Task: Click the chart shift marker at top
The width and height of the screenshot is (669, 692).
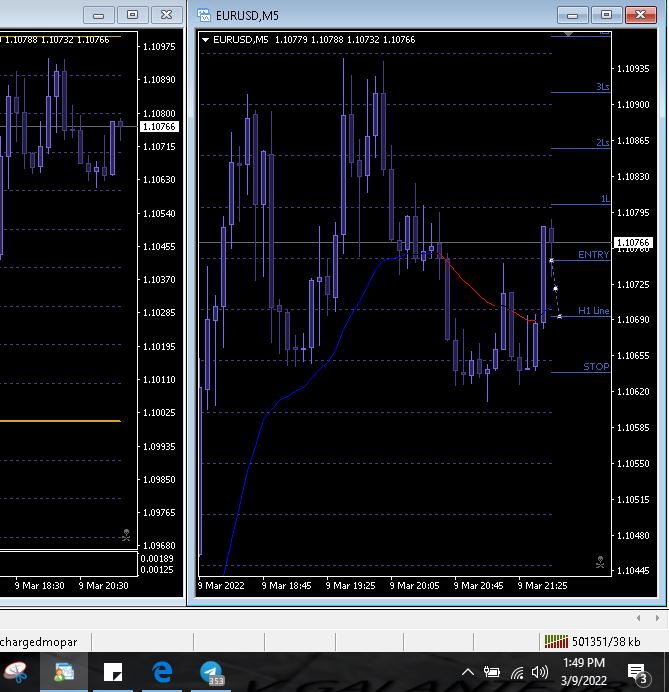Action: click(x=569, y=34)
